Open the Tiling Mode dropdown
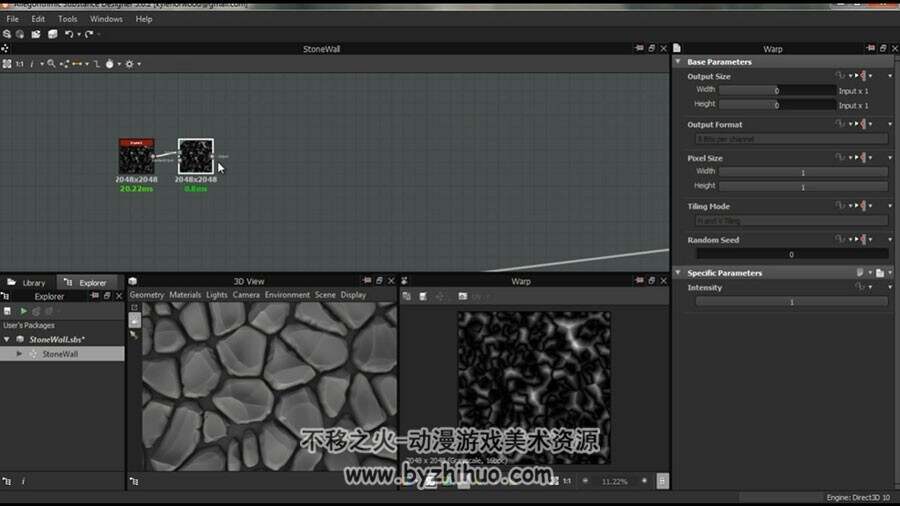This screenshot has height=506, width=900. (x=792, y=220)
